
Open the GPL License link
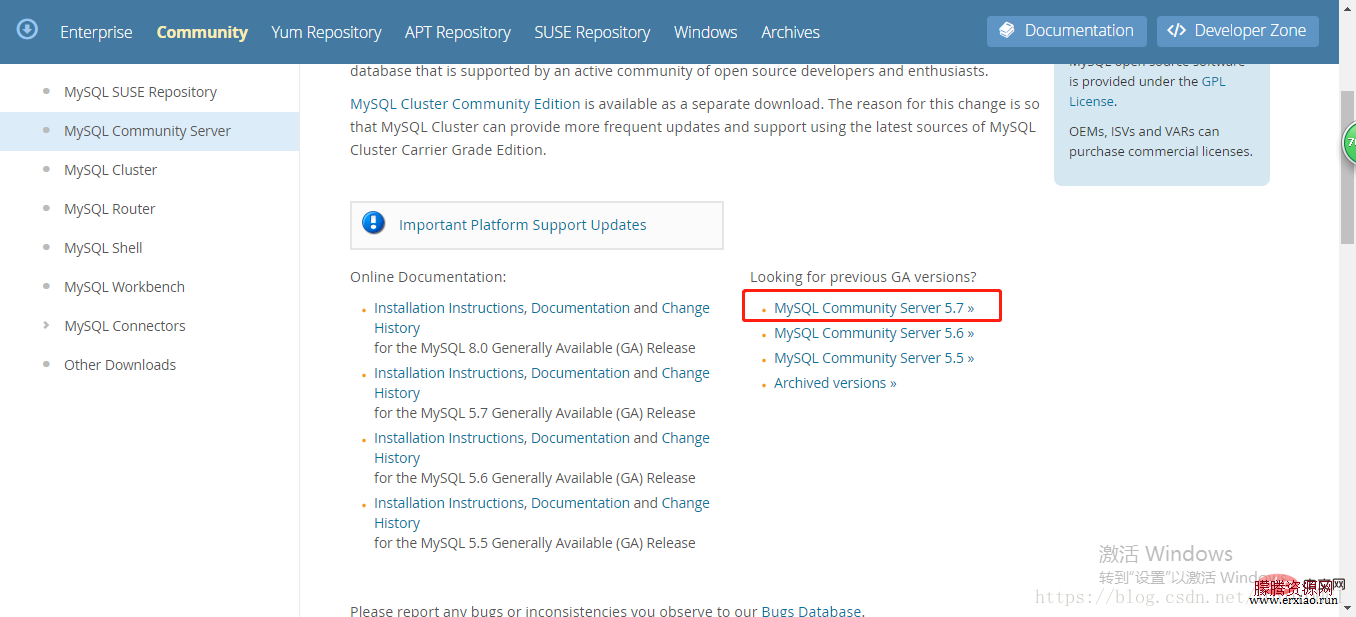pyautogui.click(x=1147, y=91)
